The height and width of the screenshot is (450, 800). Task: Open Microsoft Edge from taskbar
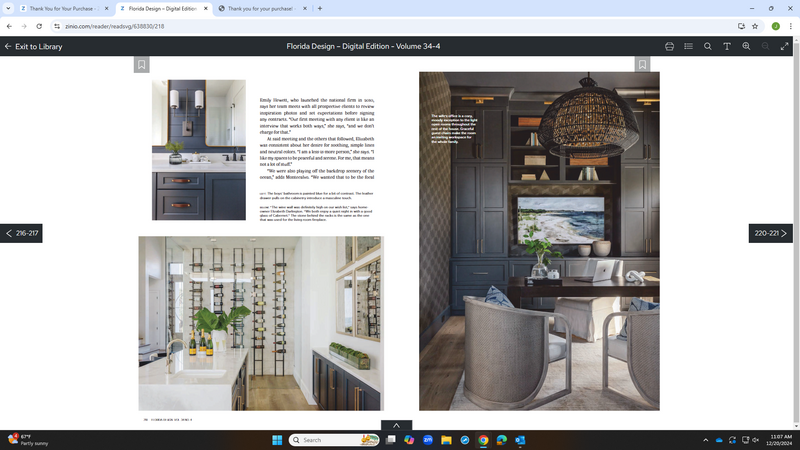502,440
